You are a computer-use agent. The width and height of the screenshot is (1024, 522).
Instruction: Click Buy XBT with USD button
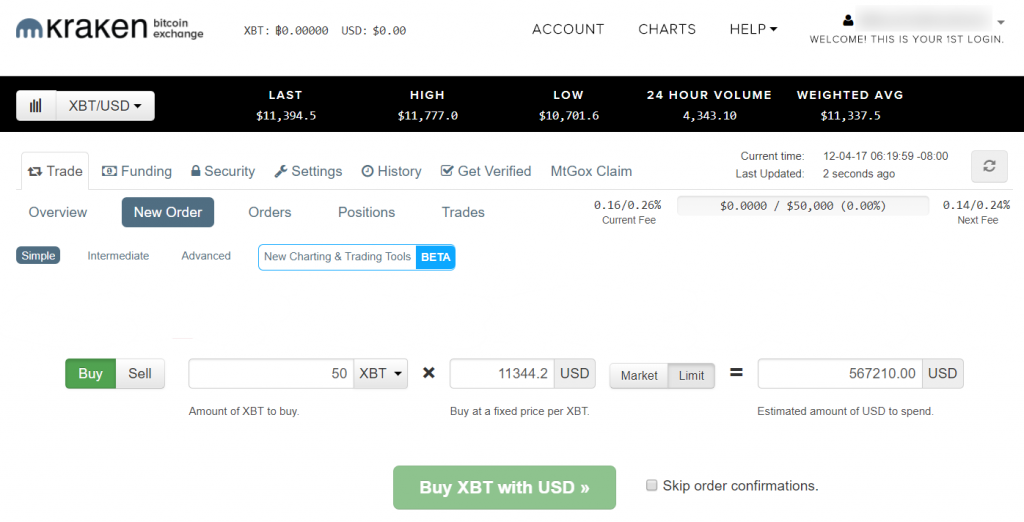(x=504, y=487)
